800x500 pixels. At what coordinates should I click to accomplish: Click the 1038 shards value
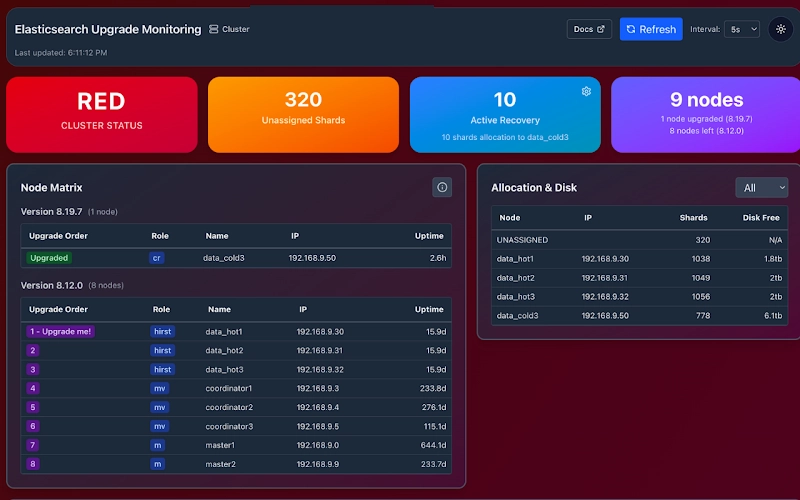pyautogui.click(x=701, y=259)
